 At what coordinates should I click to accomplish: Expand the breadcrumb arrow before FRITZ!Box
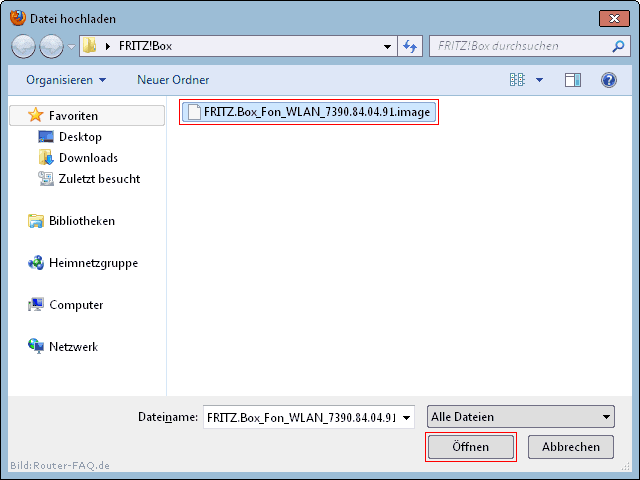pos(108,46)
